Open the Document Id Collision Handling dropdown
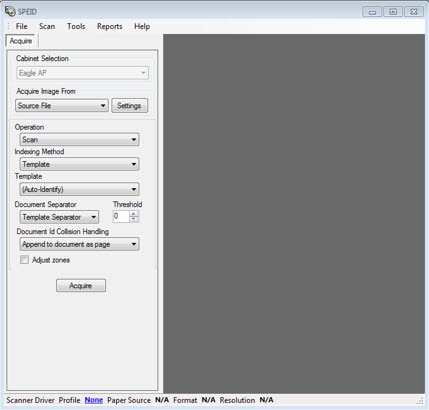Image resolution: width=429 pixels, height=410 pixels. coord(79,244)
